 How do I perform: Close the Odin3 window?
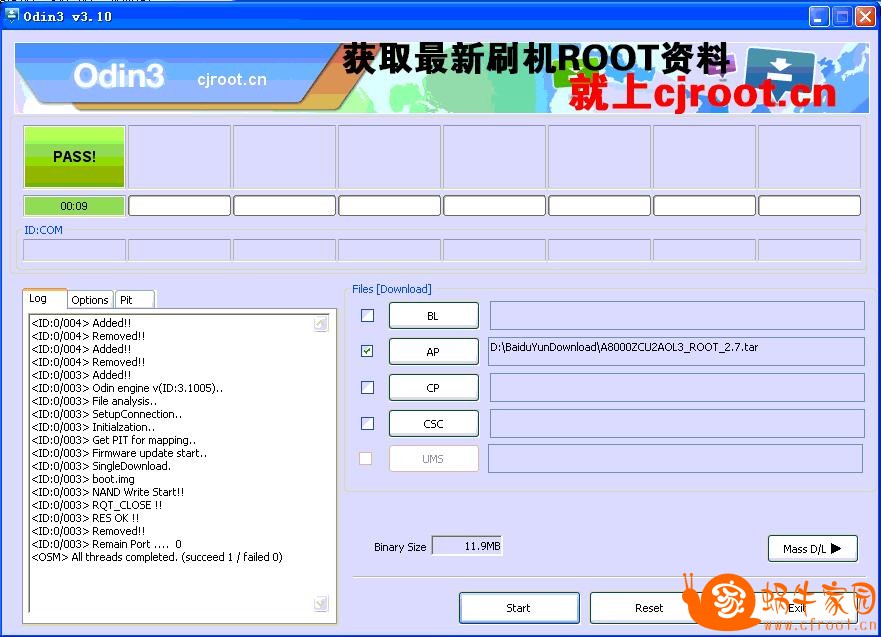click(x=865, y=17)
